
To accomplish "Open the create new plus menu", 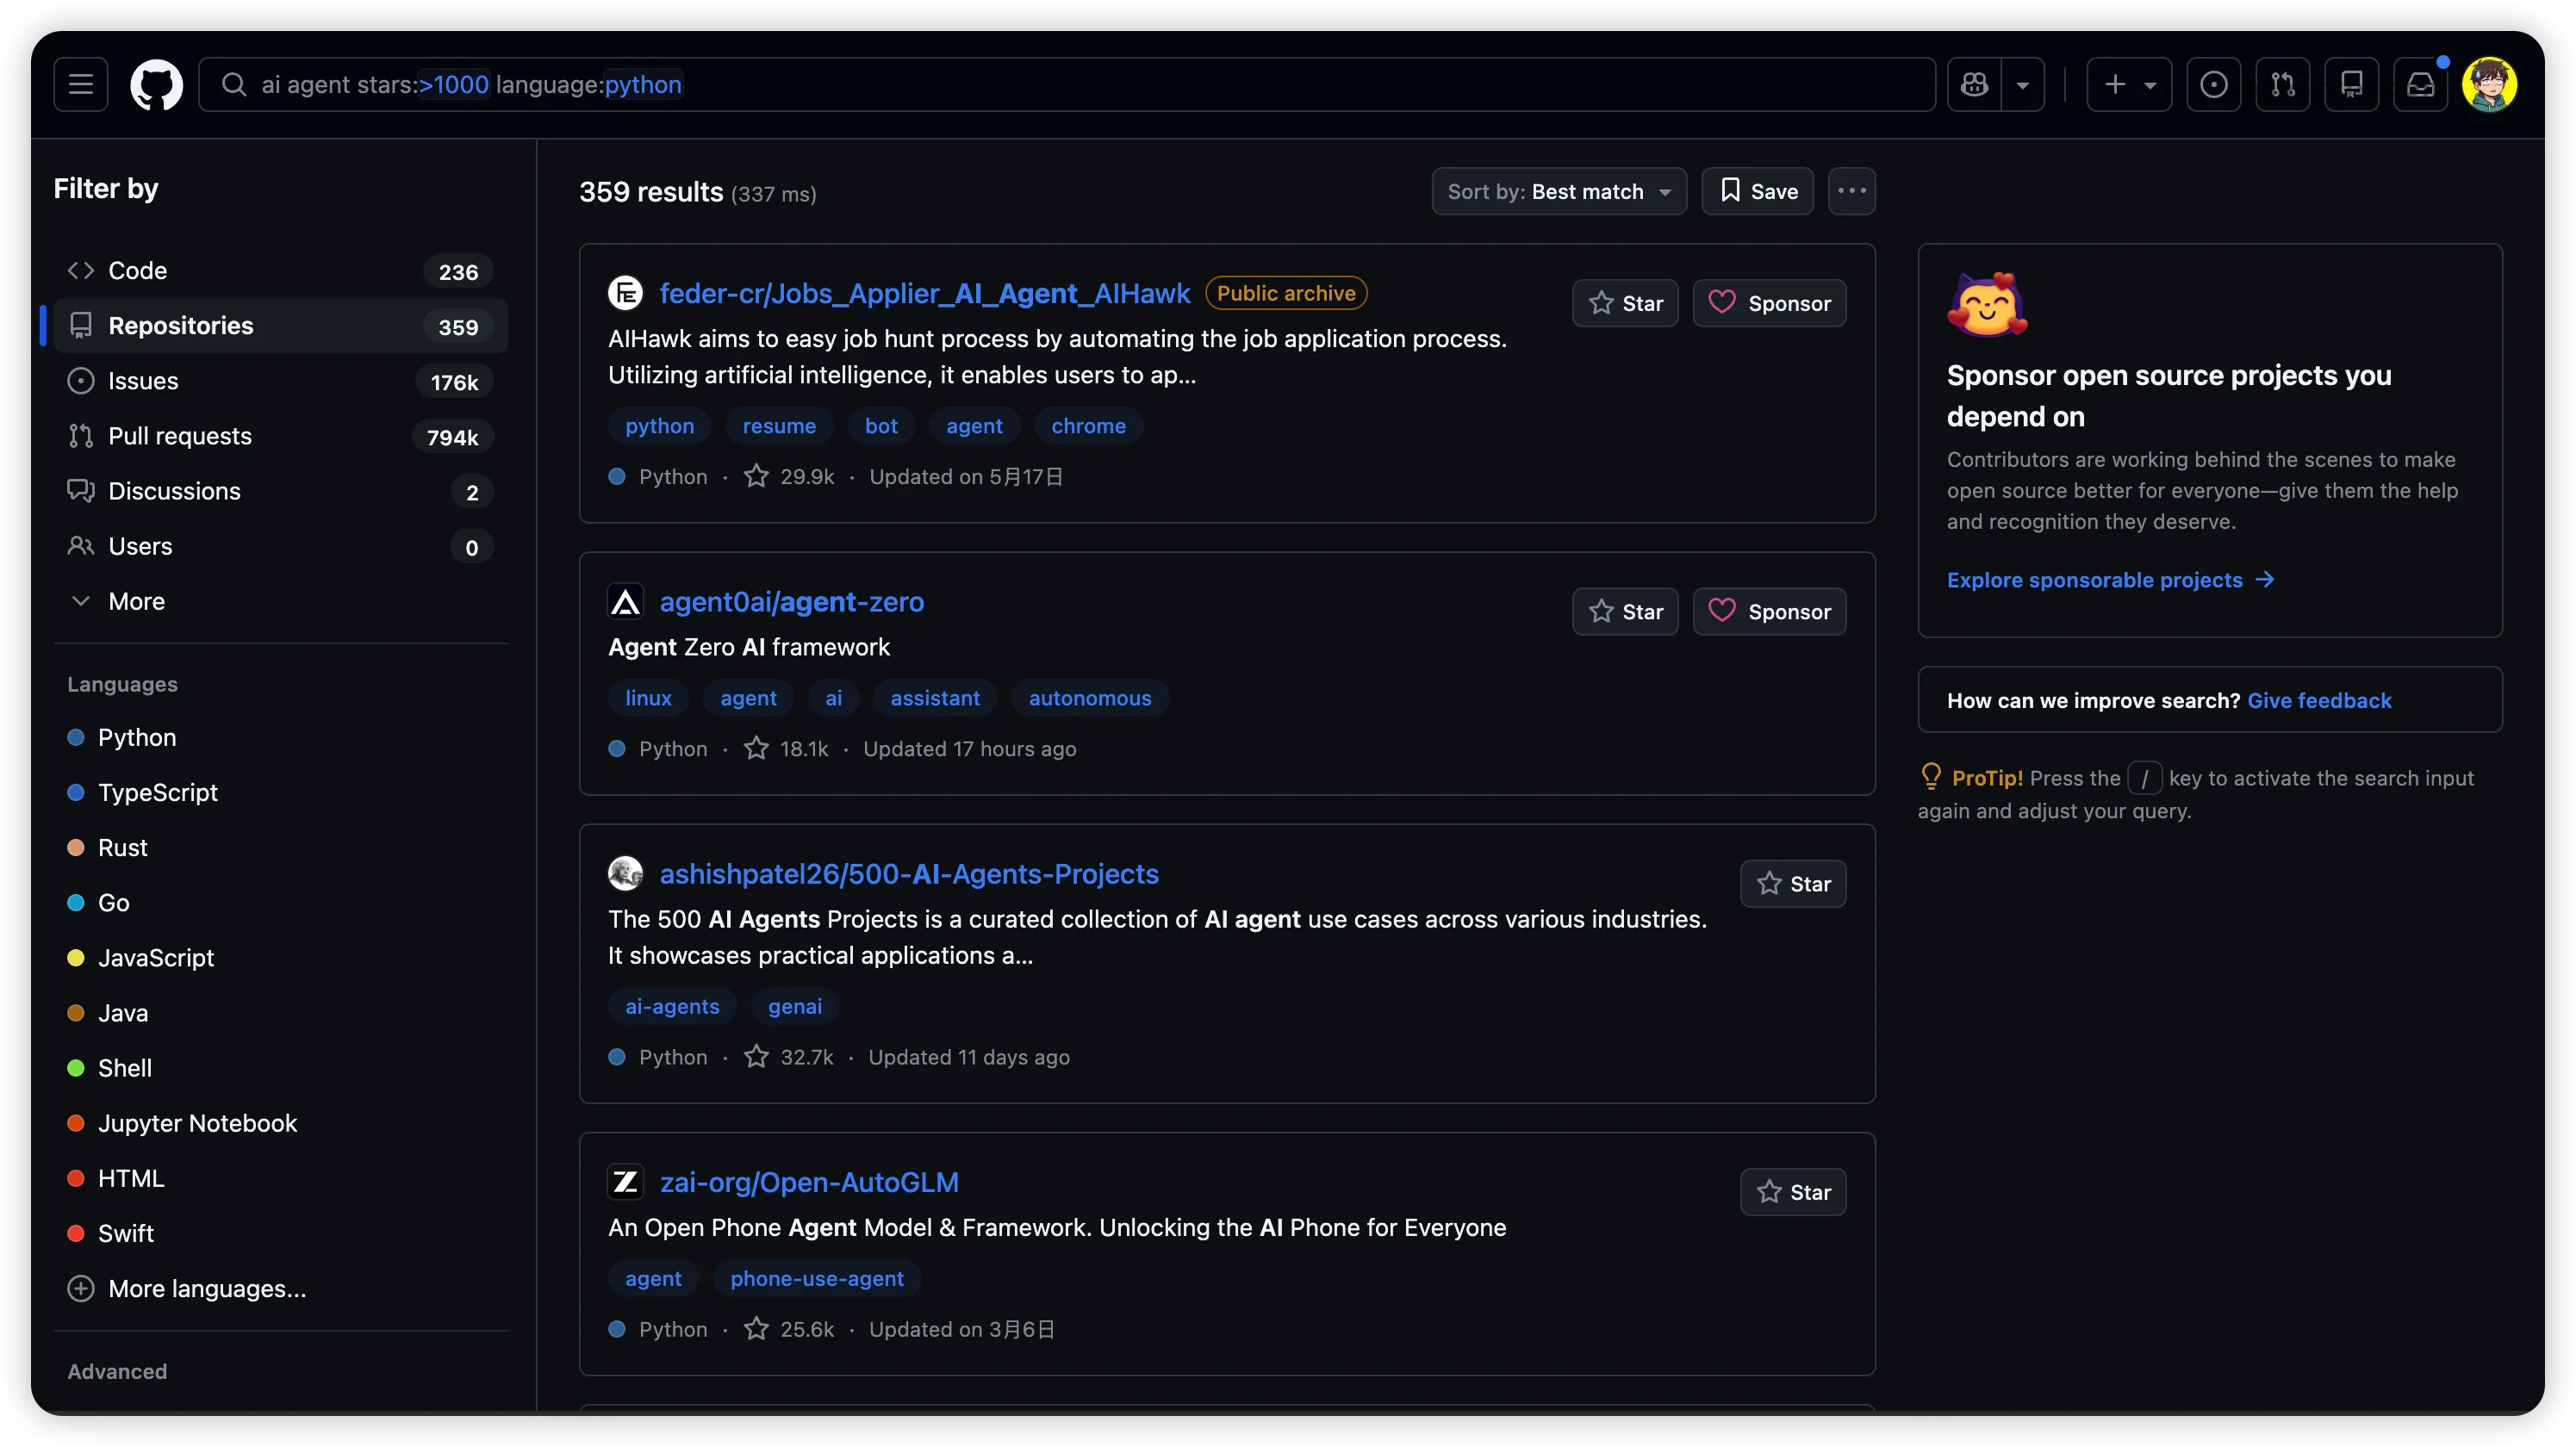I will 2129,84.
